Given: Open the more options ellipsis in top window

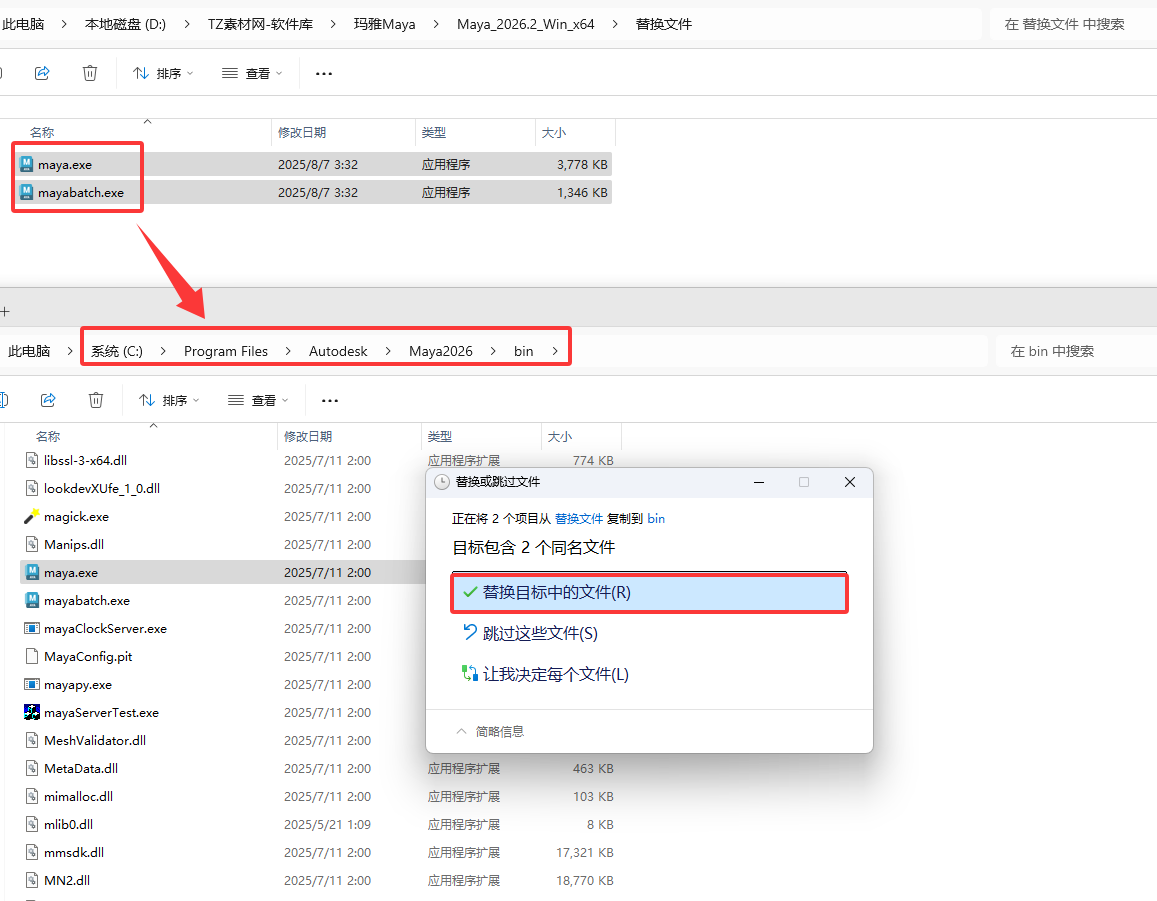Looking at the screenshot, I should [324, 73].
